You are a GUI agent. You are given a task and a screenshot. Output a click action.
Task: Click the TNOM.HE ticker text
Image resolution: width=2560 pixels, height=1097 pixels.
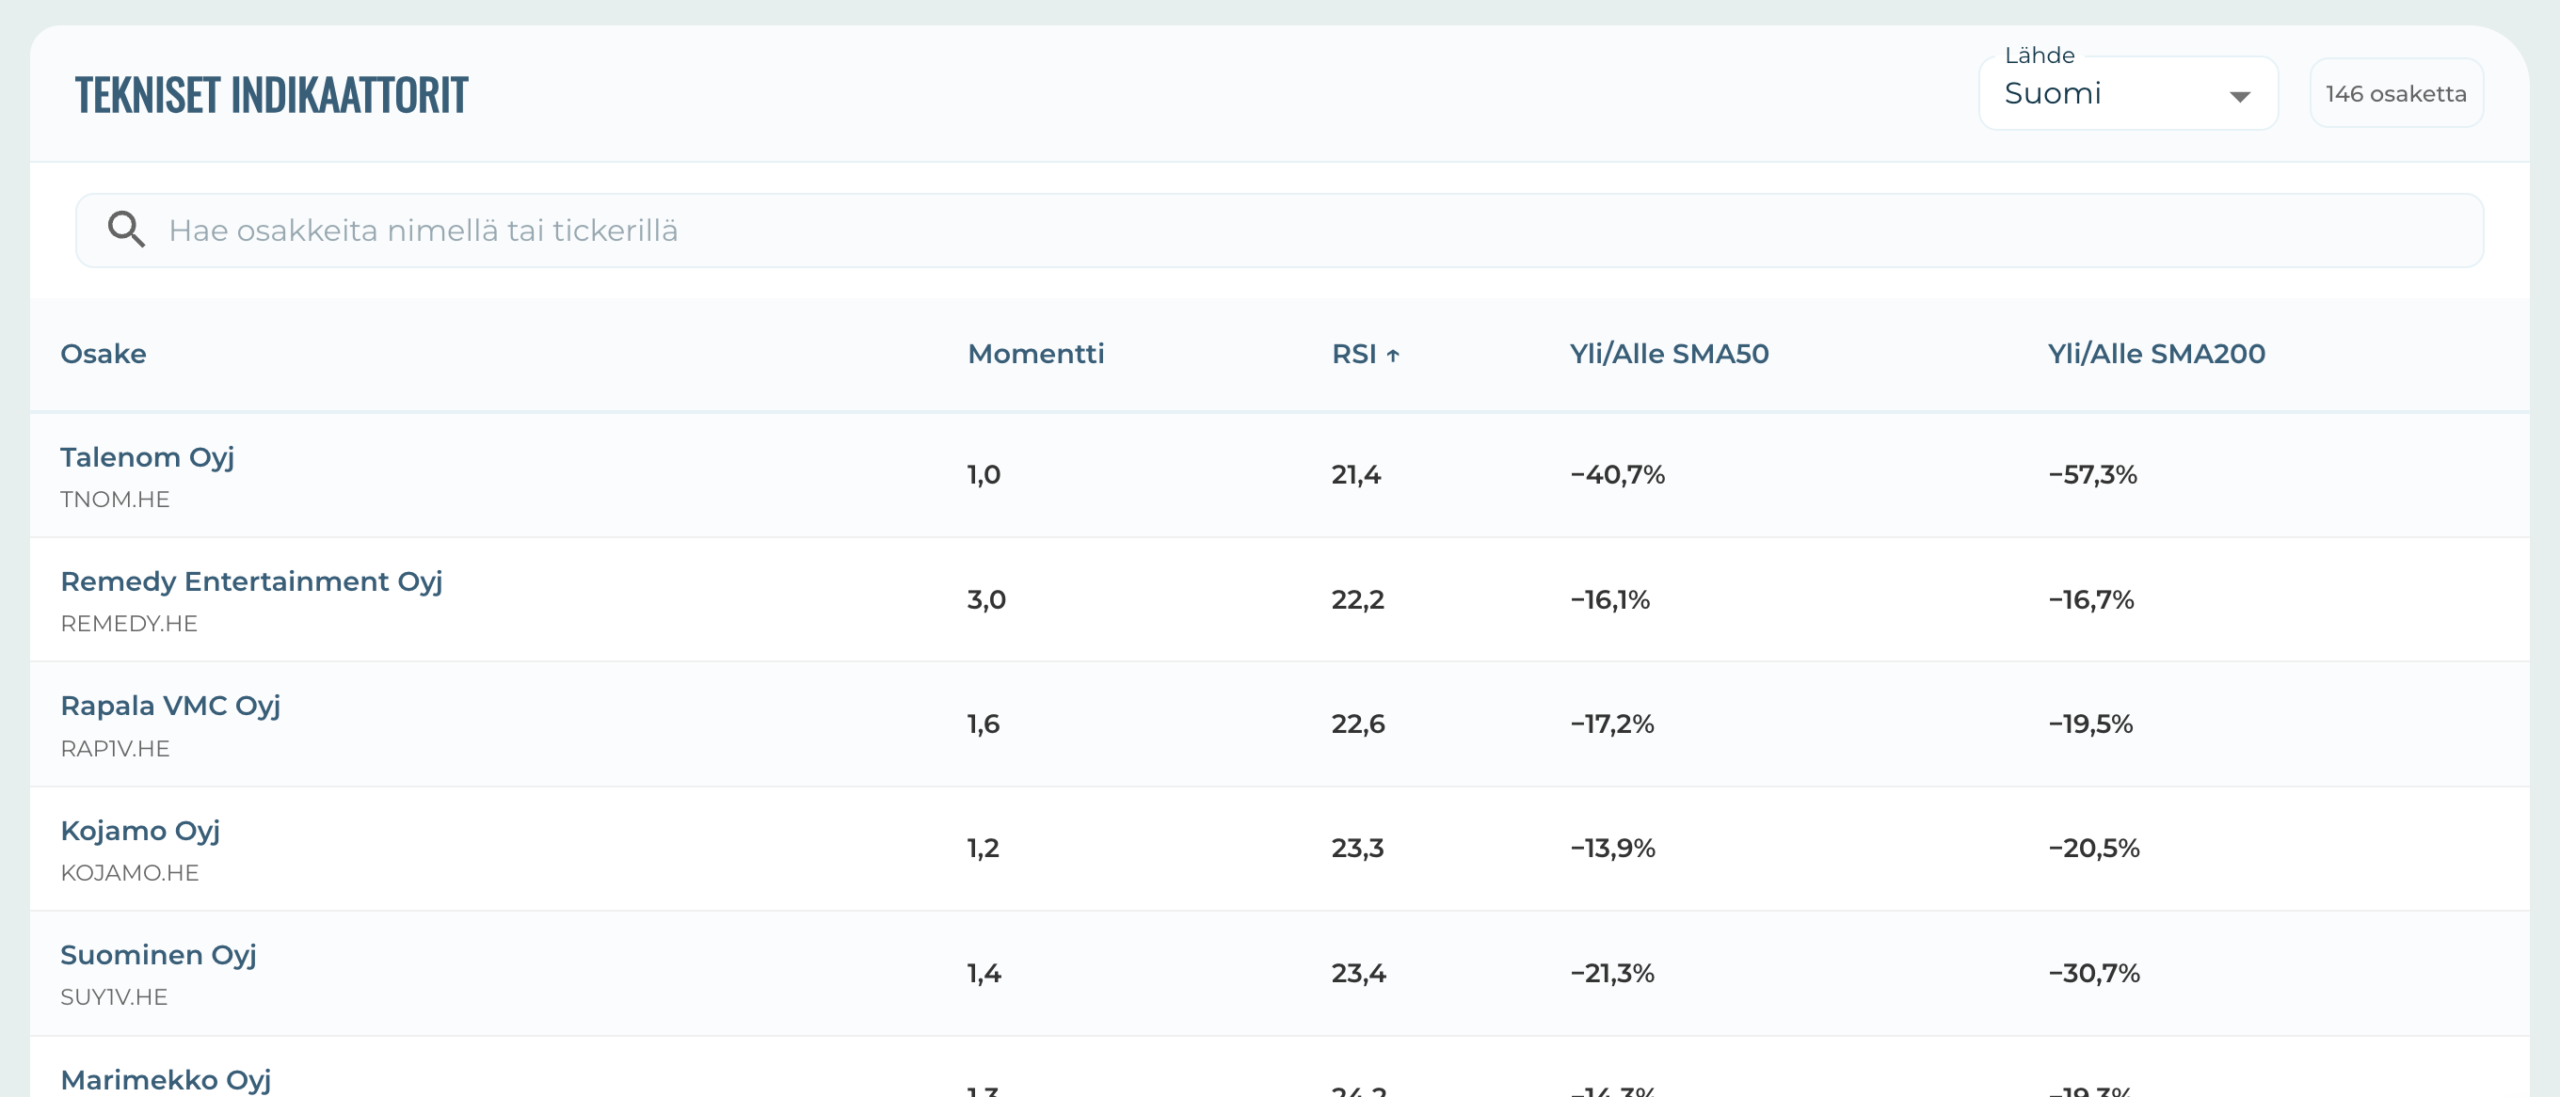[115, 499]
